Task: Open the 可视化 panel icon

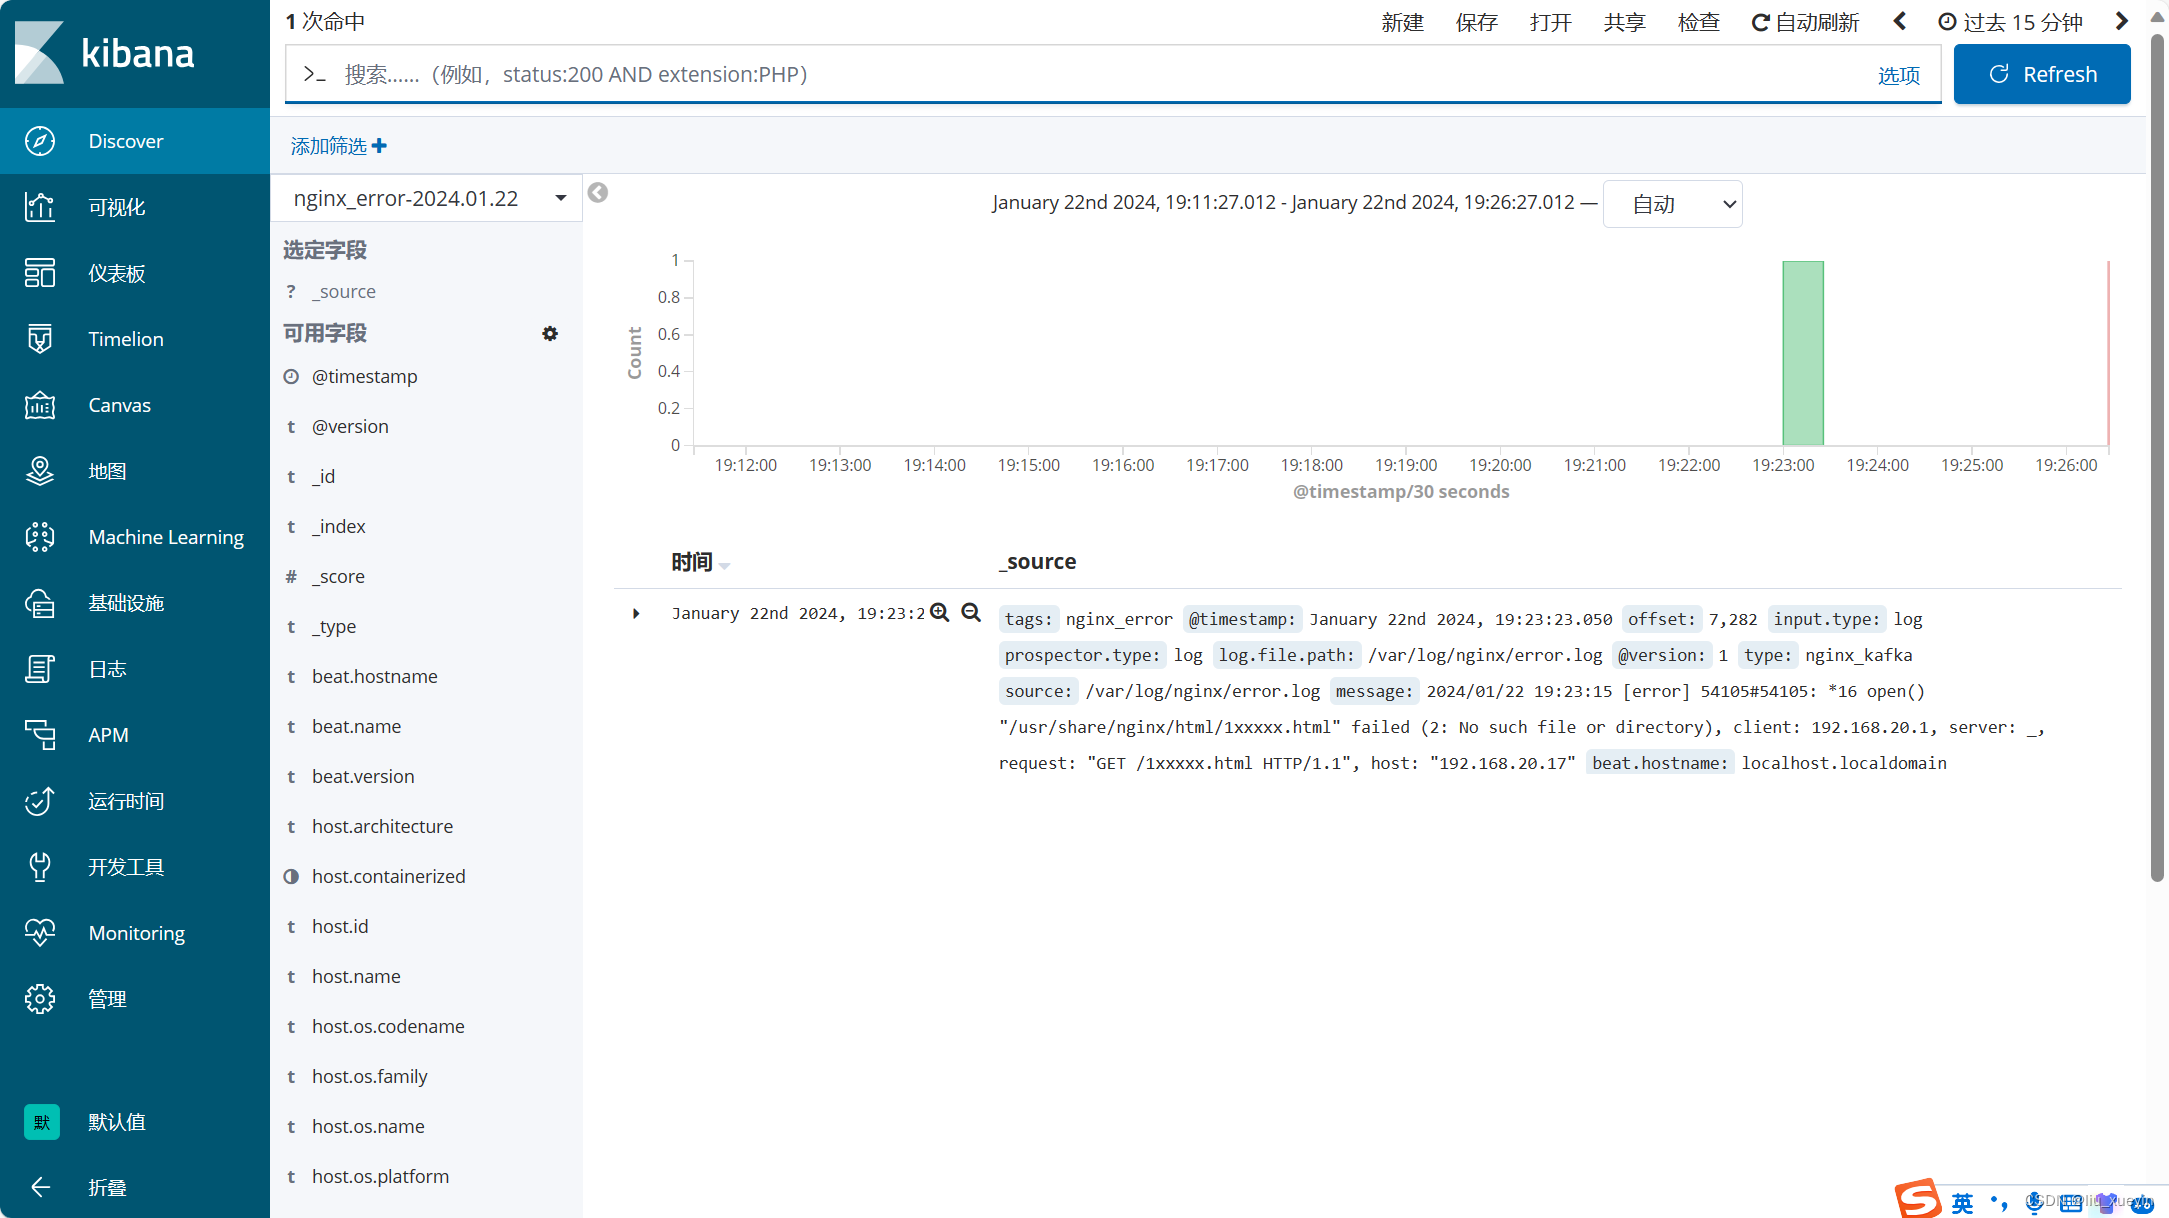Action: [x=39, y=207]
